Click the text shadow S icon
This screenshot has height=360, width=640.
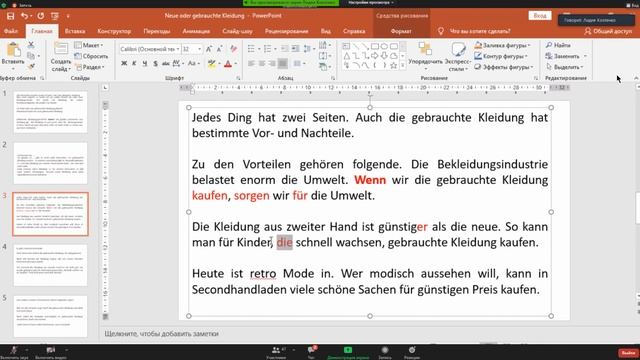coord(156,64)
